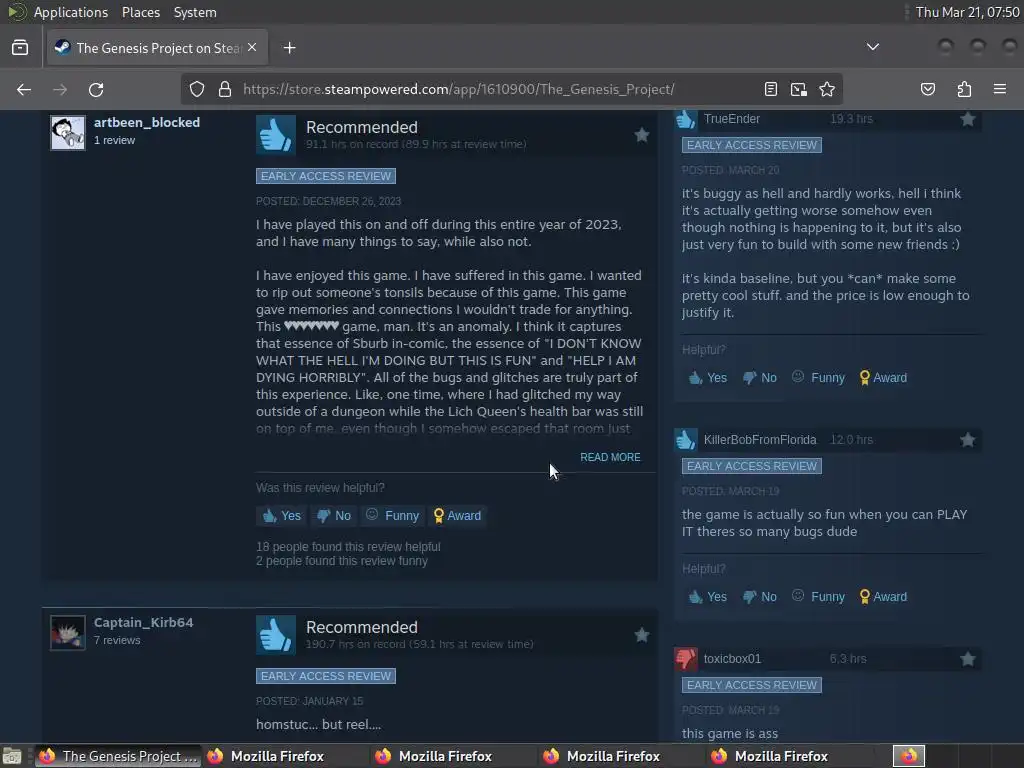Click star icon on KillerBobFromFlorida's review
This screenshot has width=1024, height=768.
967,440
